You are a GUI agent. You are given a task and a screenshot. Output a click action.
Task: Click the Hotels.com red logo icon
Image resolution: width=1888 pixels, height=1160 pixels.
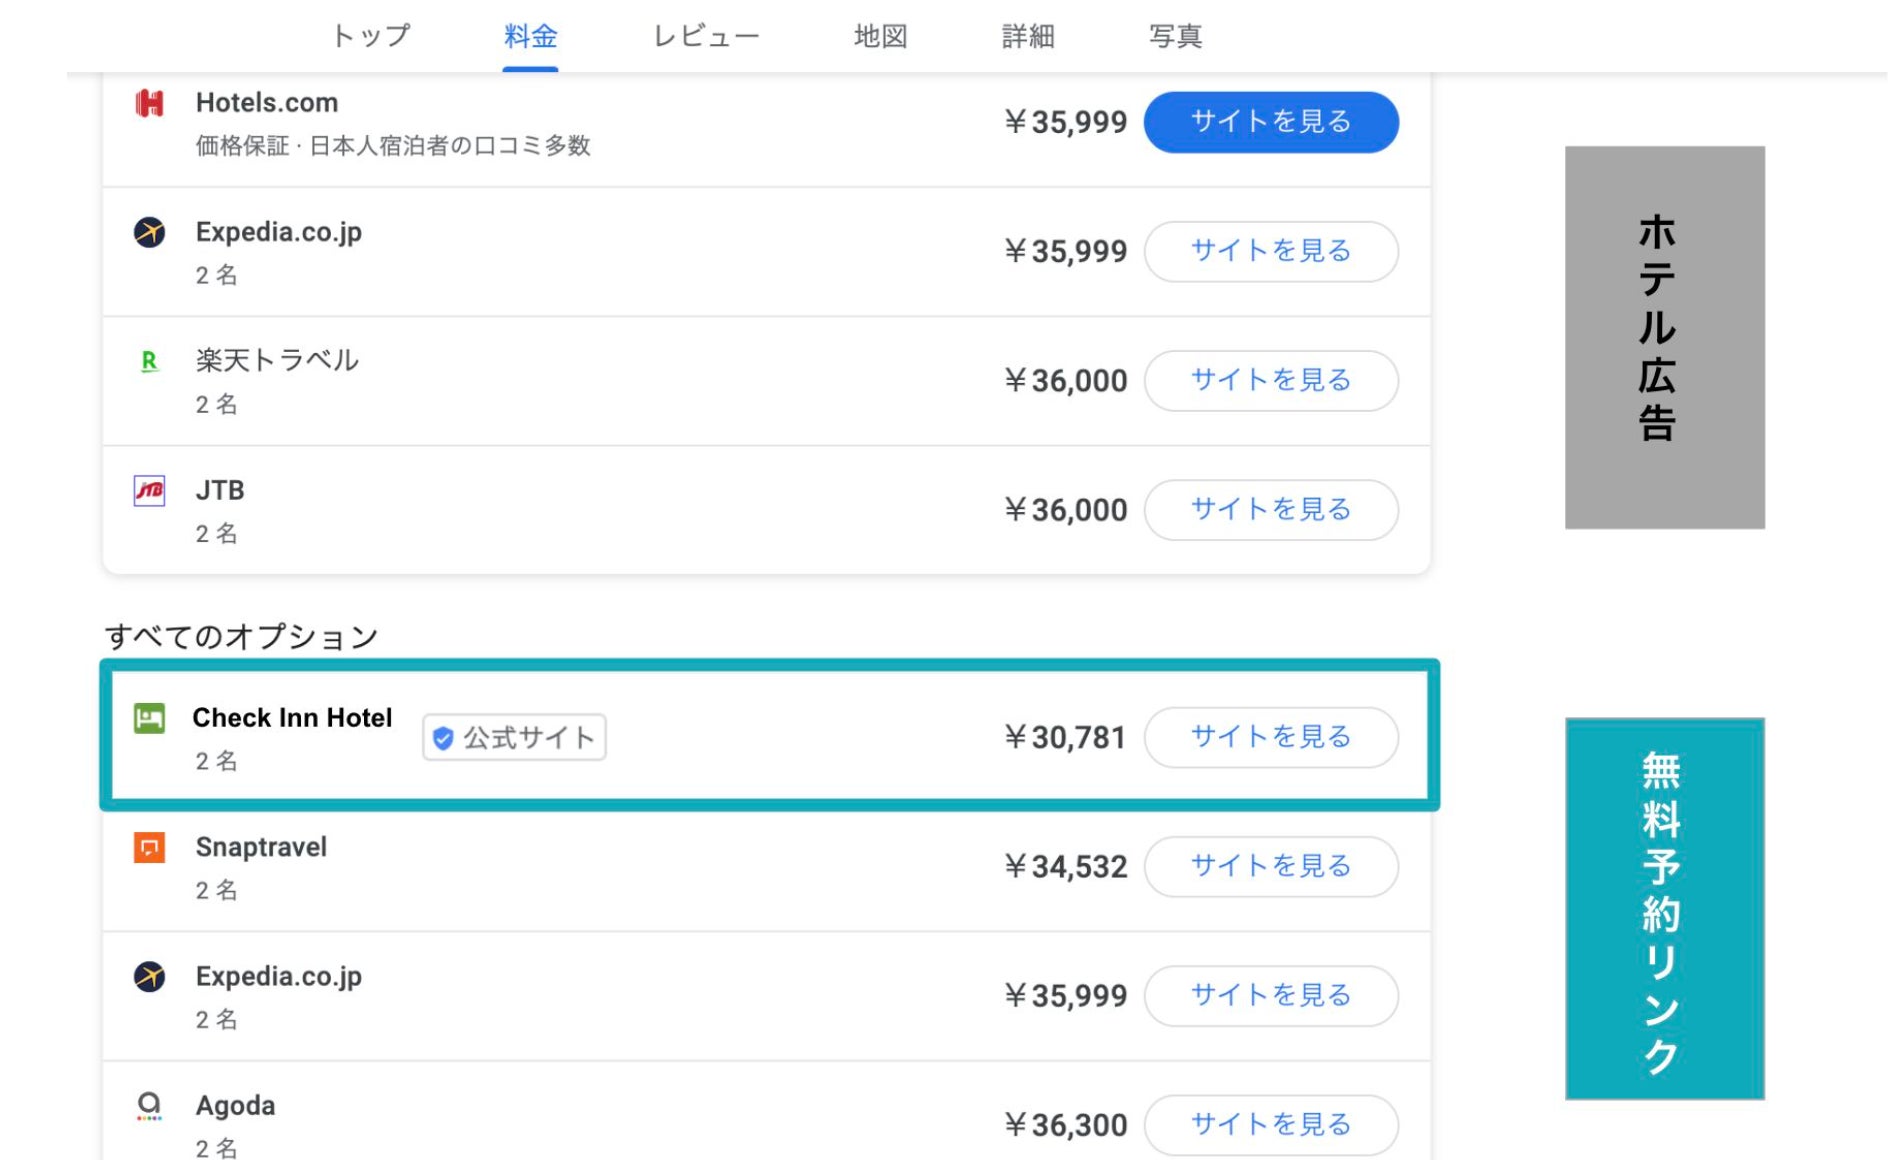(149, 103)
